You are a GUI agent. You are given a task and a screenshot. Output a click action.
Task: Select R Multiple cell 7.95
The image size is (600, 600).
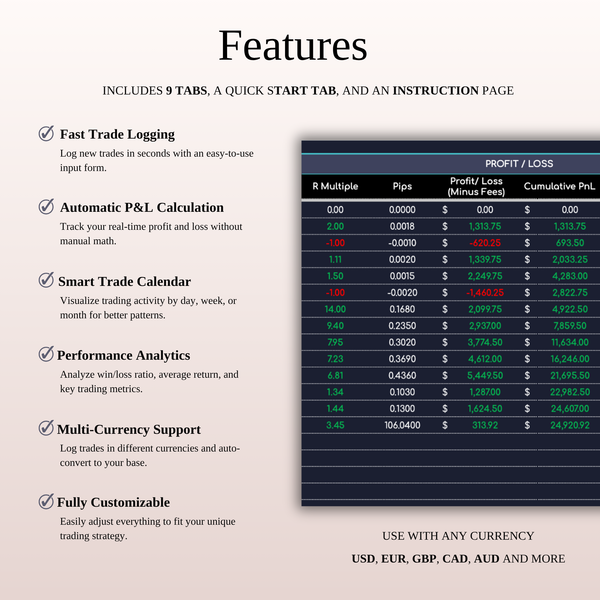(x=335, y=342)
